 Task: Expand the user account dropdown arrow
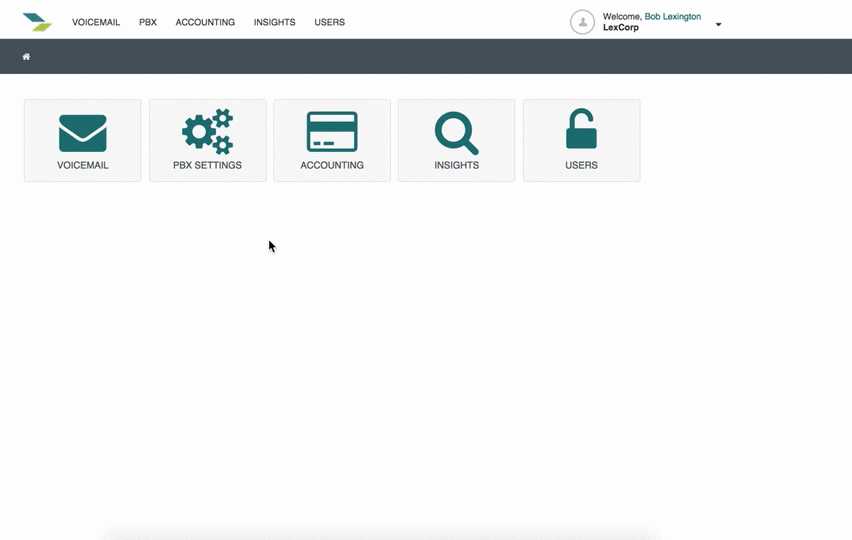tap(718, 24)
